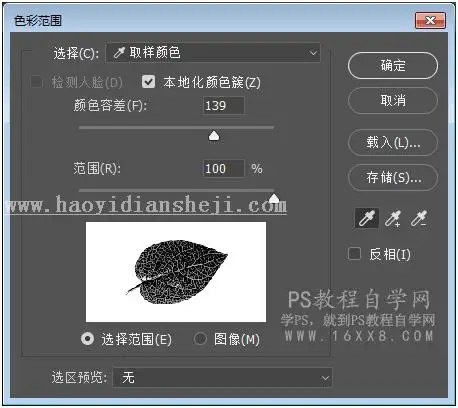Click the 确定 button
This screenshot has height=408, width=458.
pyautogui.click(x=393, y=65)
